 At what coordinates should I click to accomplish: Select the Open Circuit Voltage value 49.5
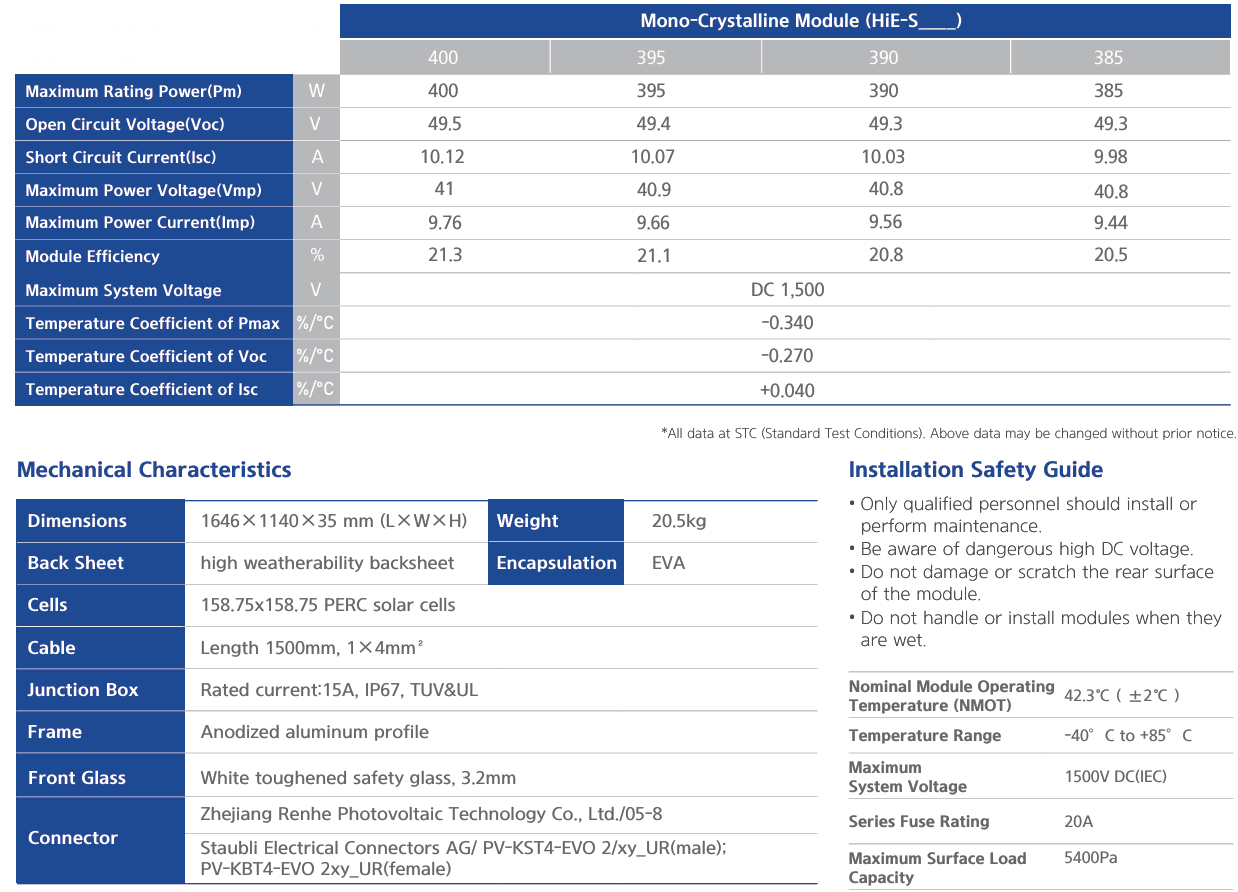pyautogui.click(x=443, y=124)
